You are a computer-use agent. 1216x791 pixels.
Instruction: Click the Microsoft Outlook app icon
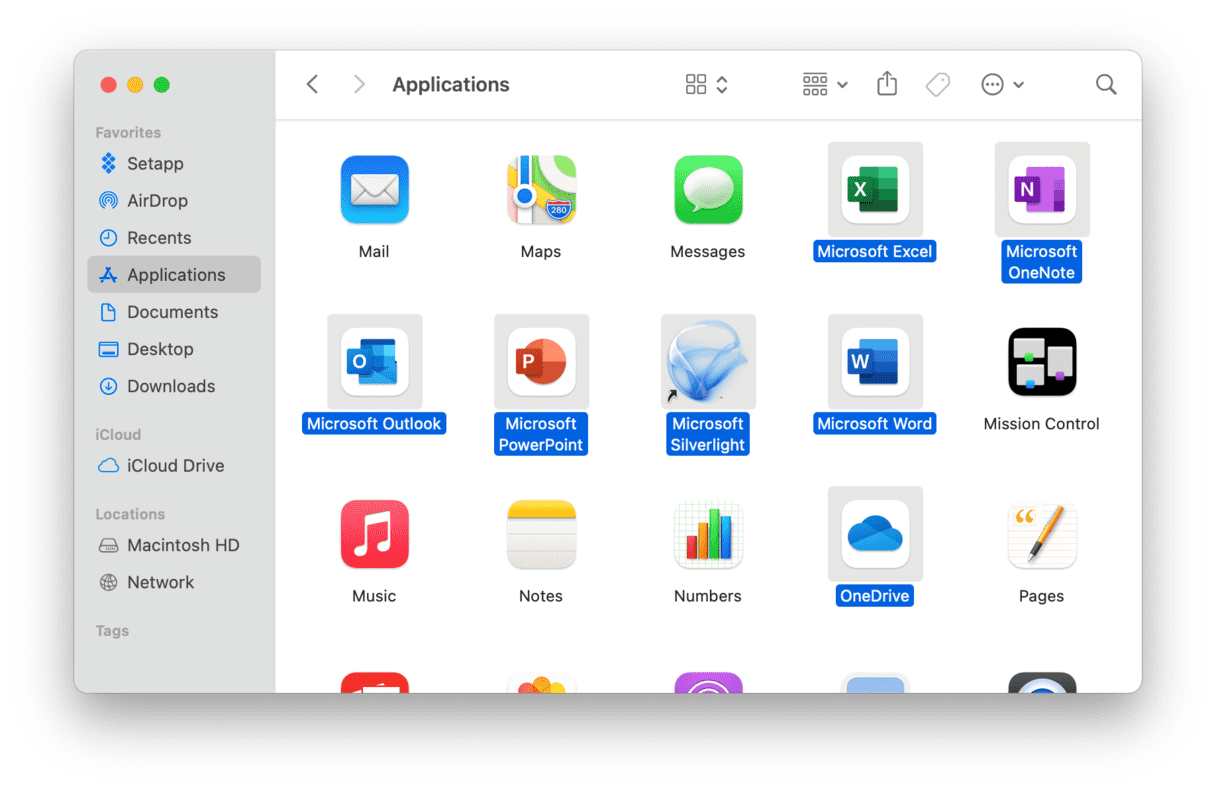coord(374,362)
